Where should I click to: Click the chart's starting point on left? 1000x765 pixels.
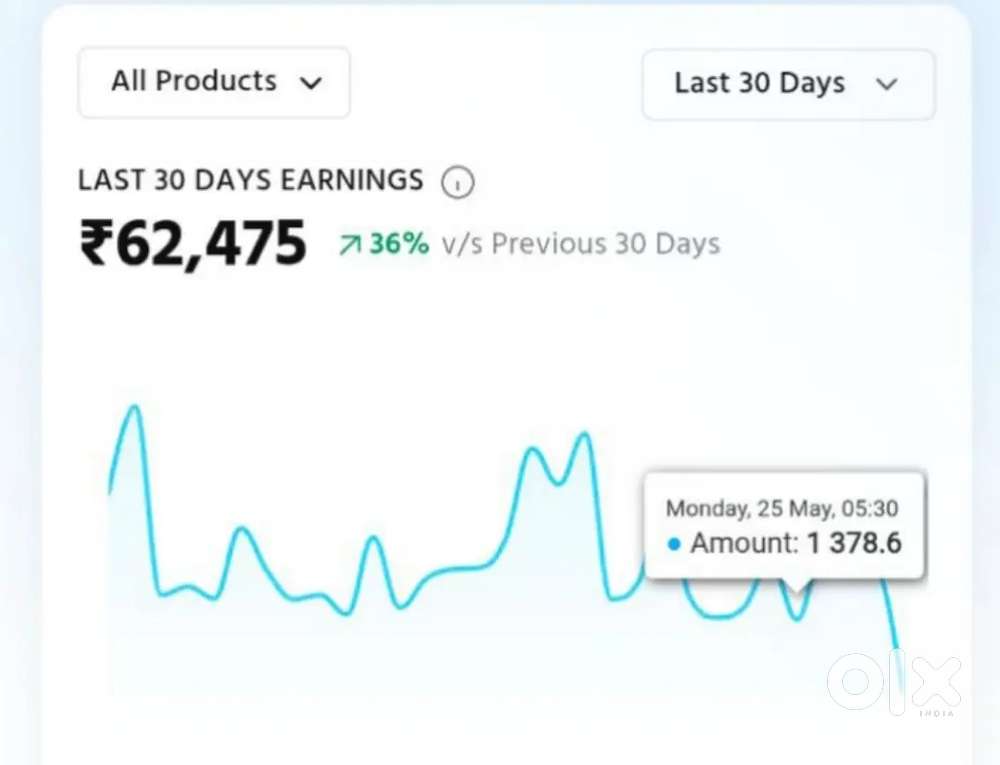pyautogui.click(x=110, y=490)
